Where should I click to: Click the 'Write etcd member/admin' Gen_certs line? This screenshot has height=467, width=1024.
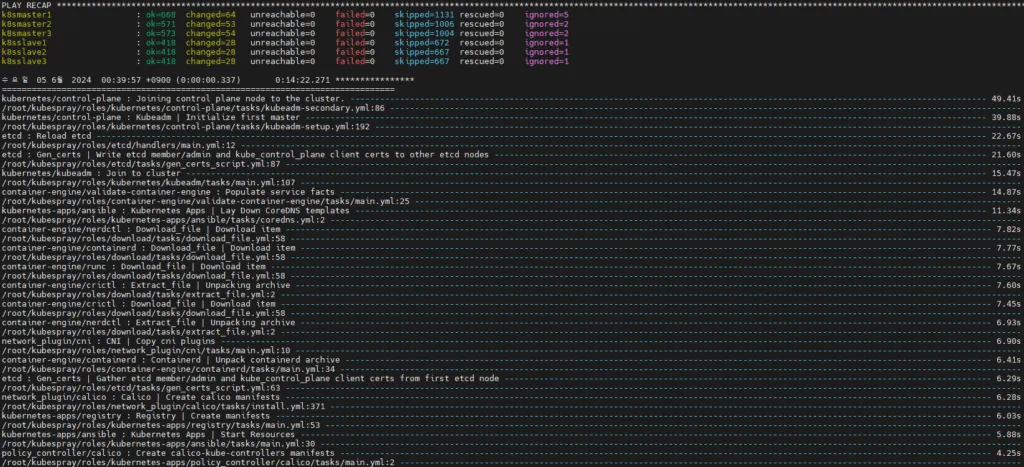[245, 155]
